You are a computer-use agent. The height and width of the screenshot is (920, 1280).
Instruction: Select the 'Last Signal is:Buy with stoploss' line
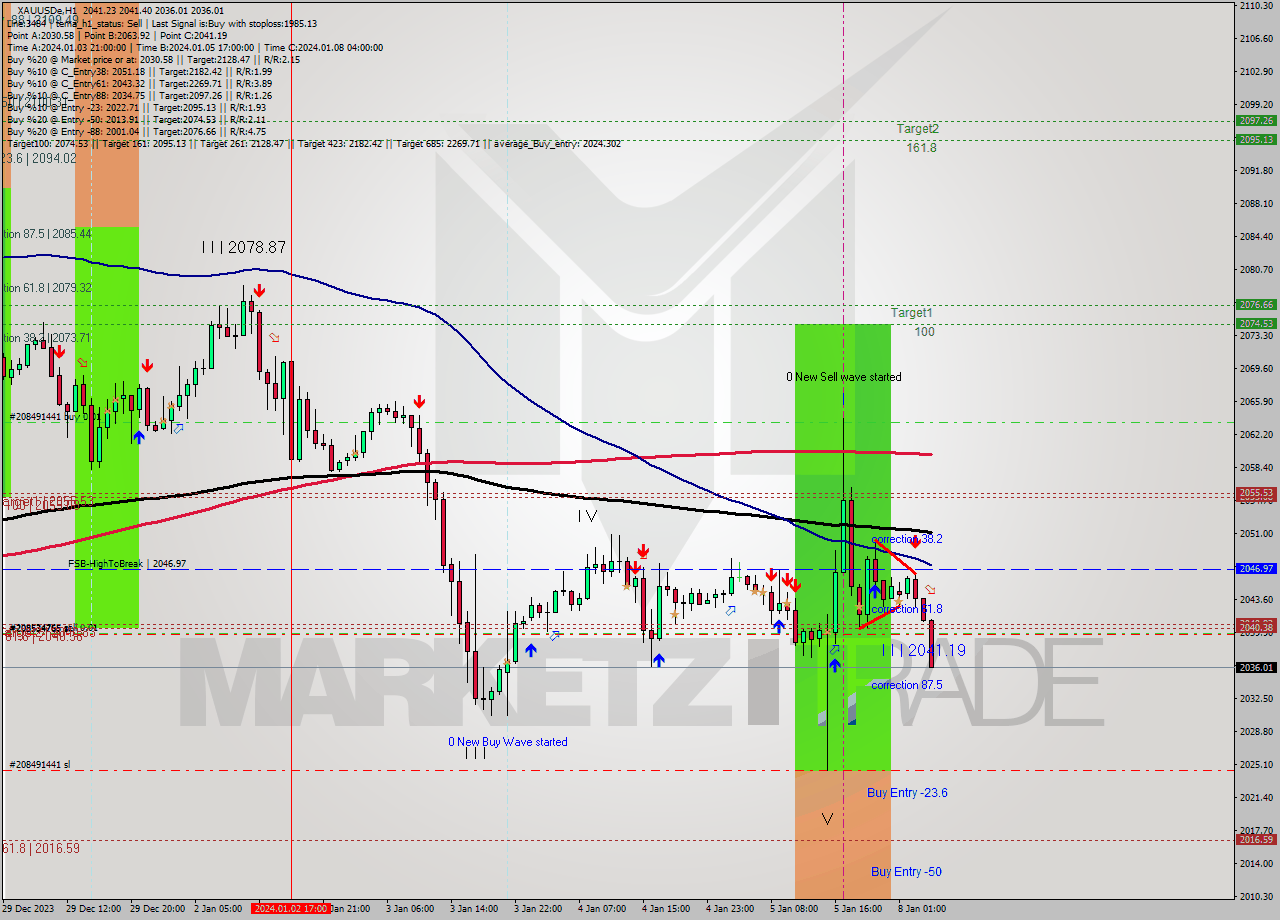pyautogui.click(x=234, y=23)
